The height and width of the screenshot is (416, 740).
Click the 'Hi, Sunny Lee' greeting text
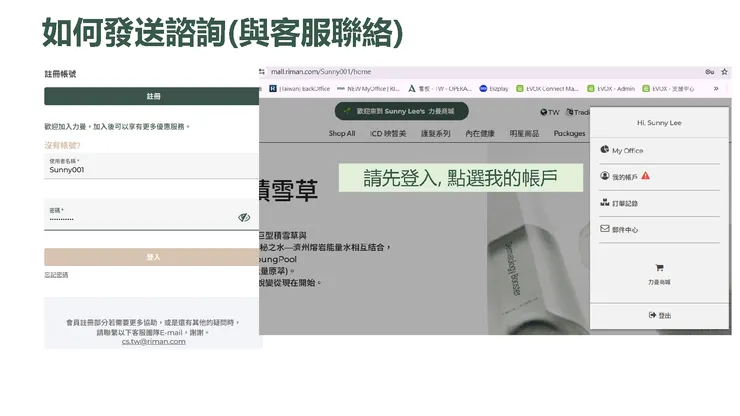[659, 123]
